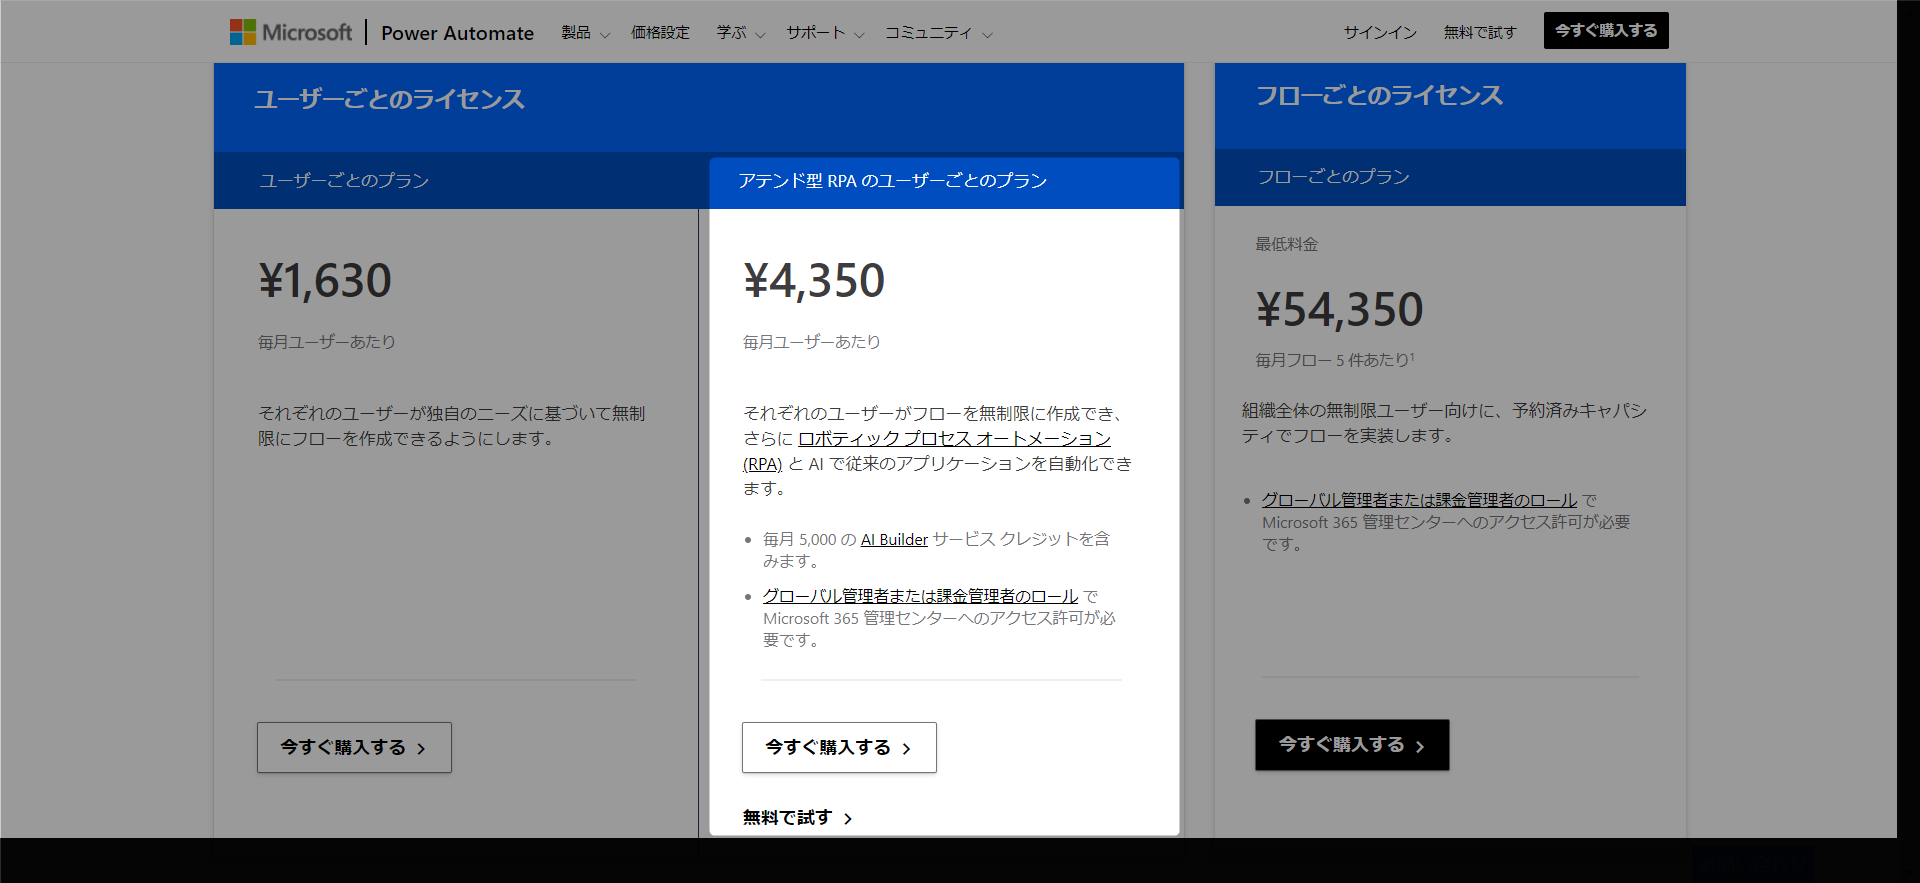
Task: Buy the ¥54,350 per-flow plan
Action: pyautogui.click(x=1352, y=745)
